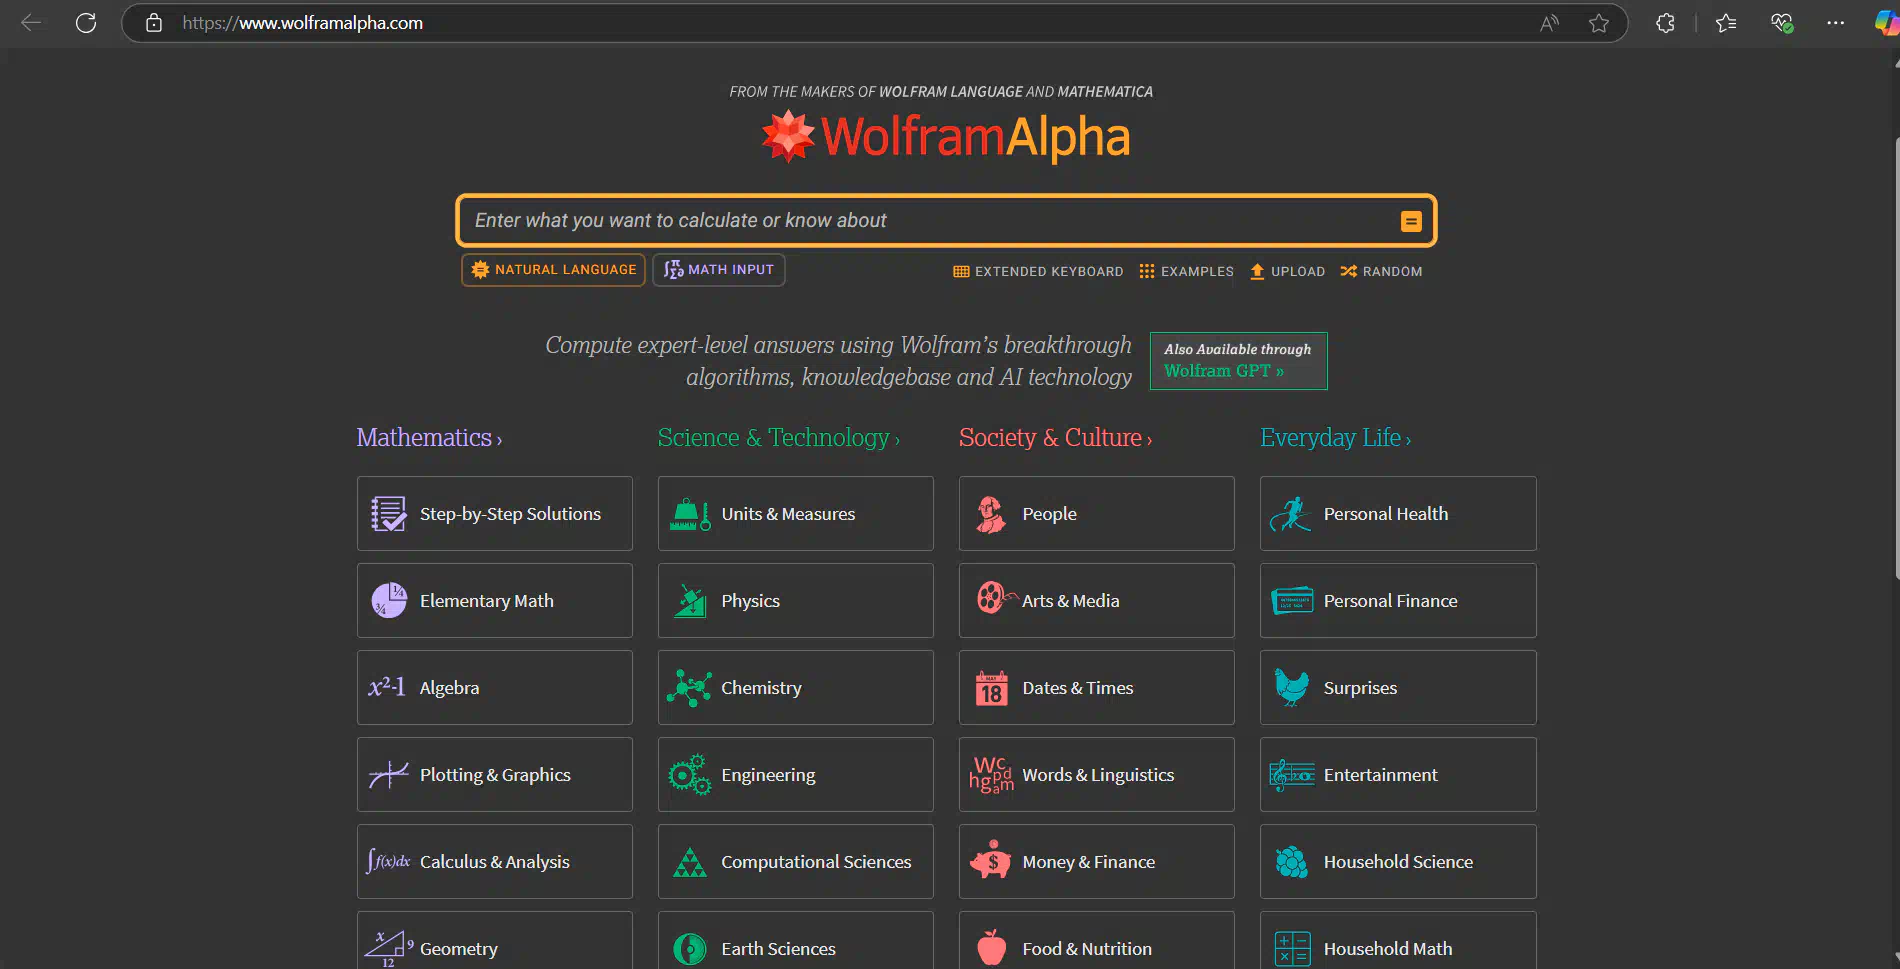Expand Society & Culture category heading
1900x969 pixels.
(x=1056, y=438)
